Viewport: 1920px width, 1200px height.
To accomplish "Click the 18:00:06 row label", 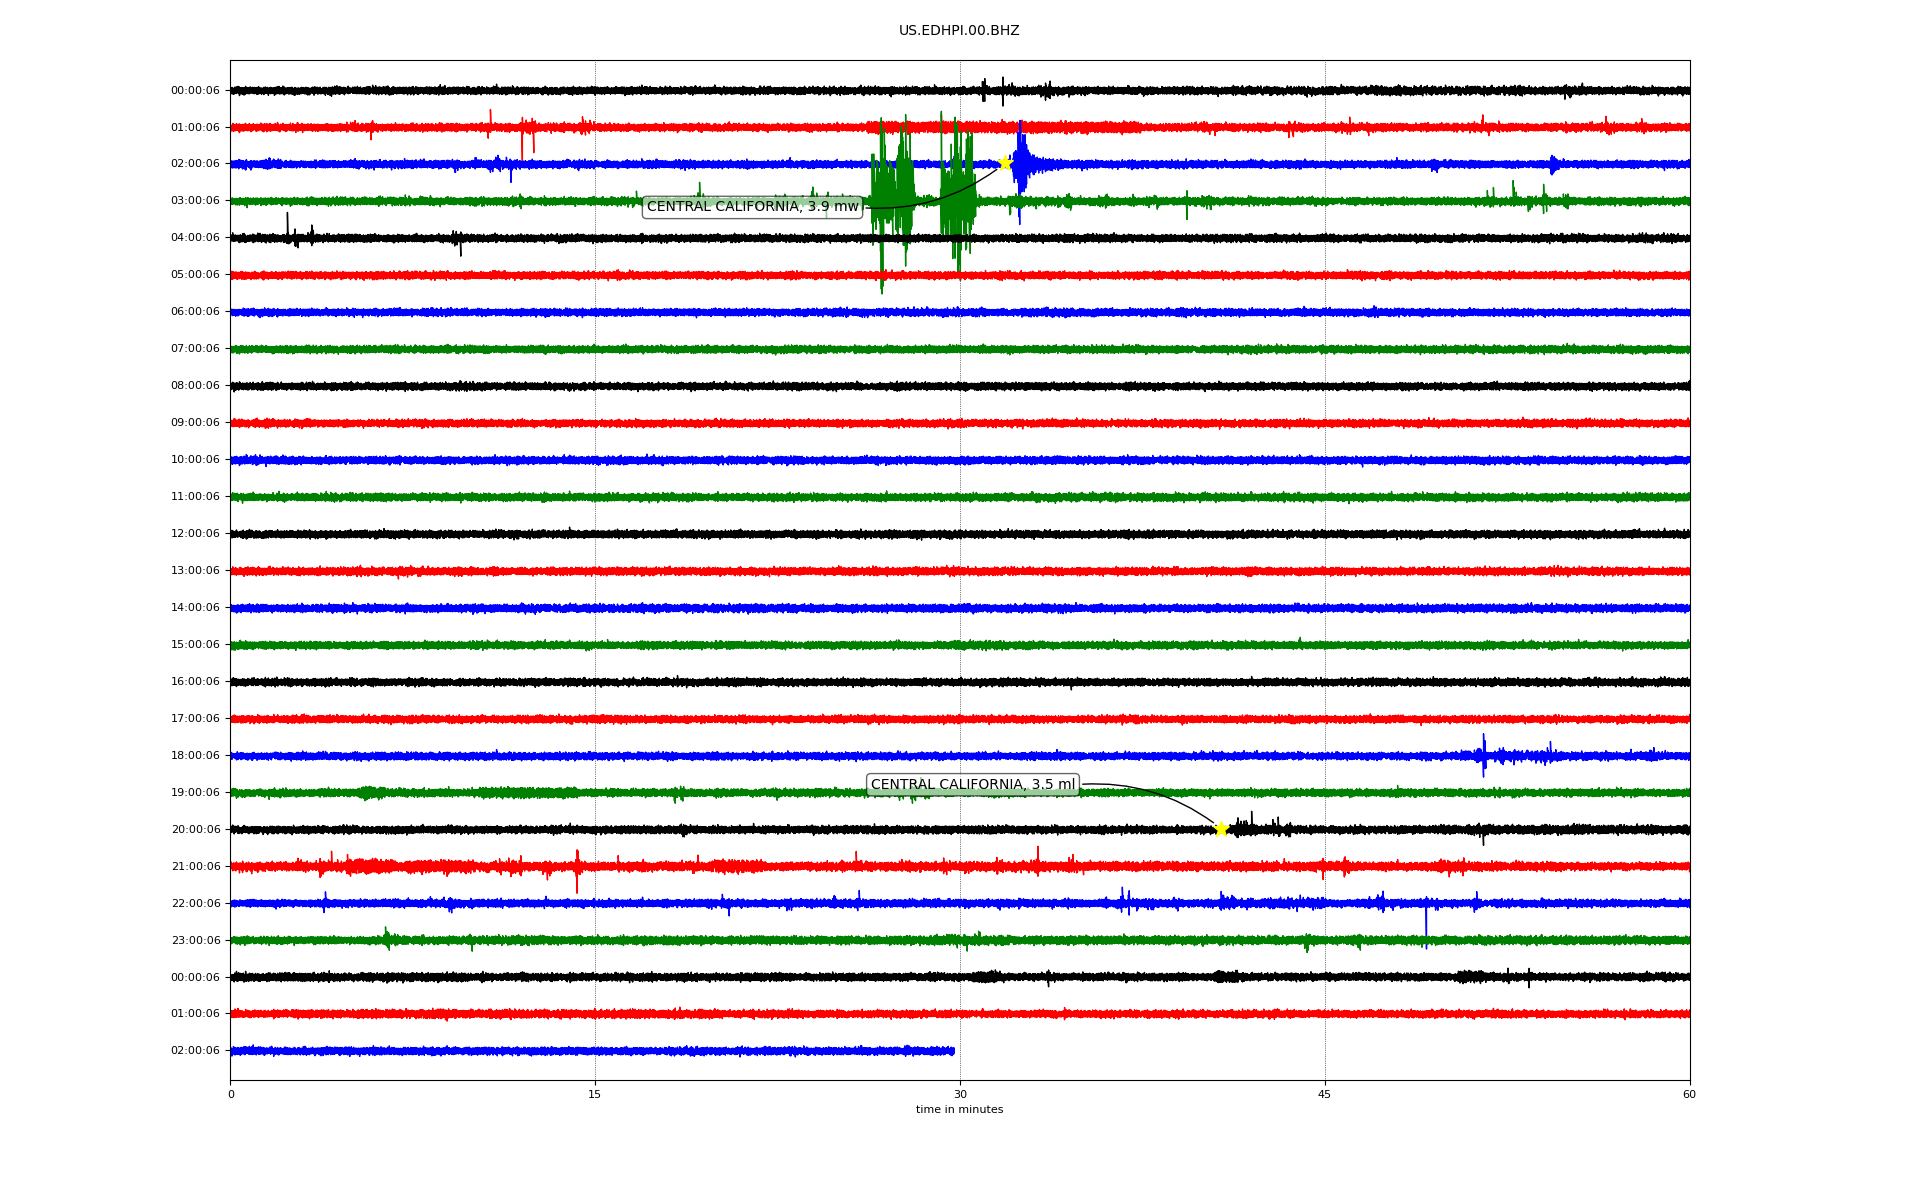I will (195, 756).
